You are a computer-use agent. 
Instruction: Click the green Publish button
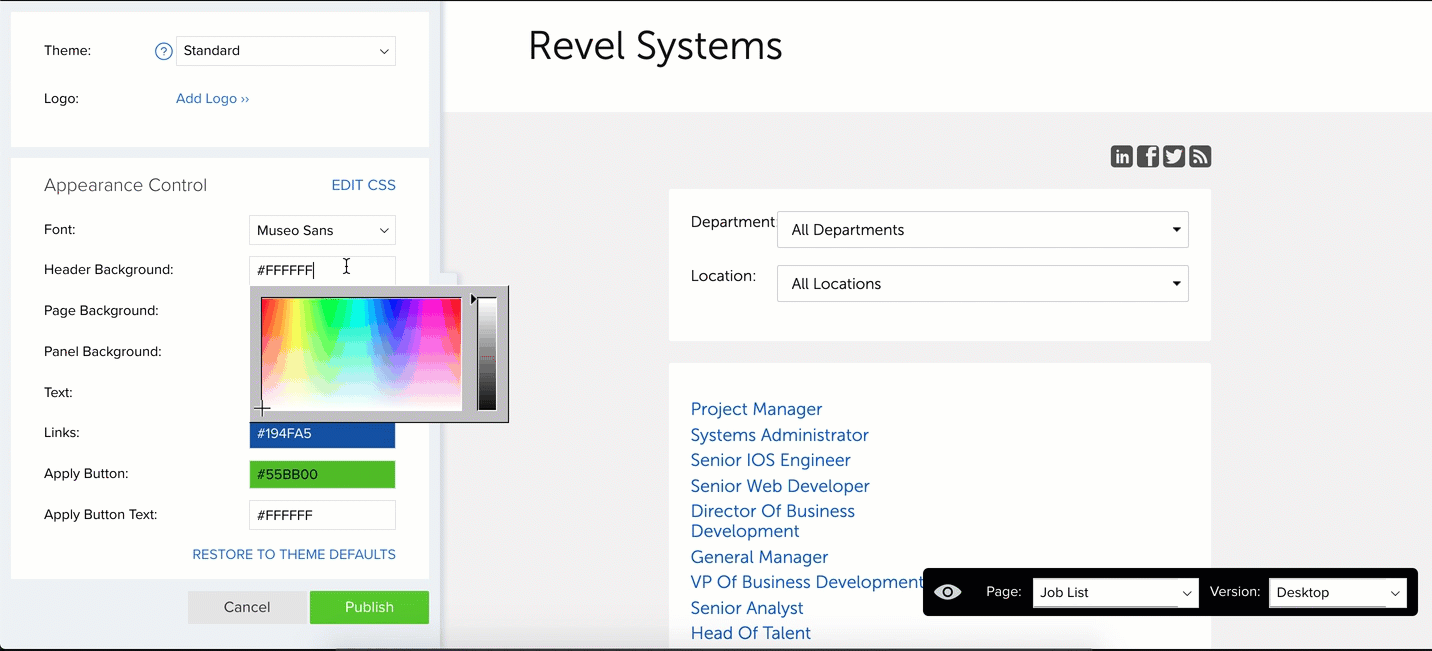pos(369,607)
